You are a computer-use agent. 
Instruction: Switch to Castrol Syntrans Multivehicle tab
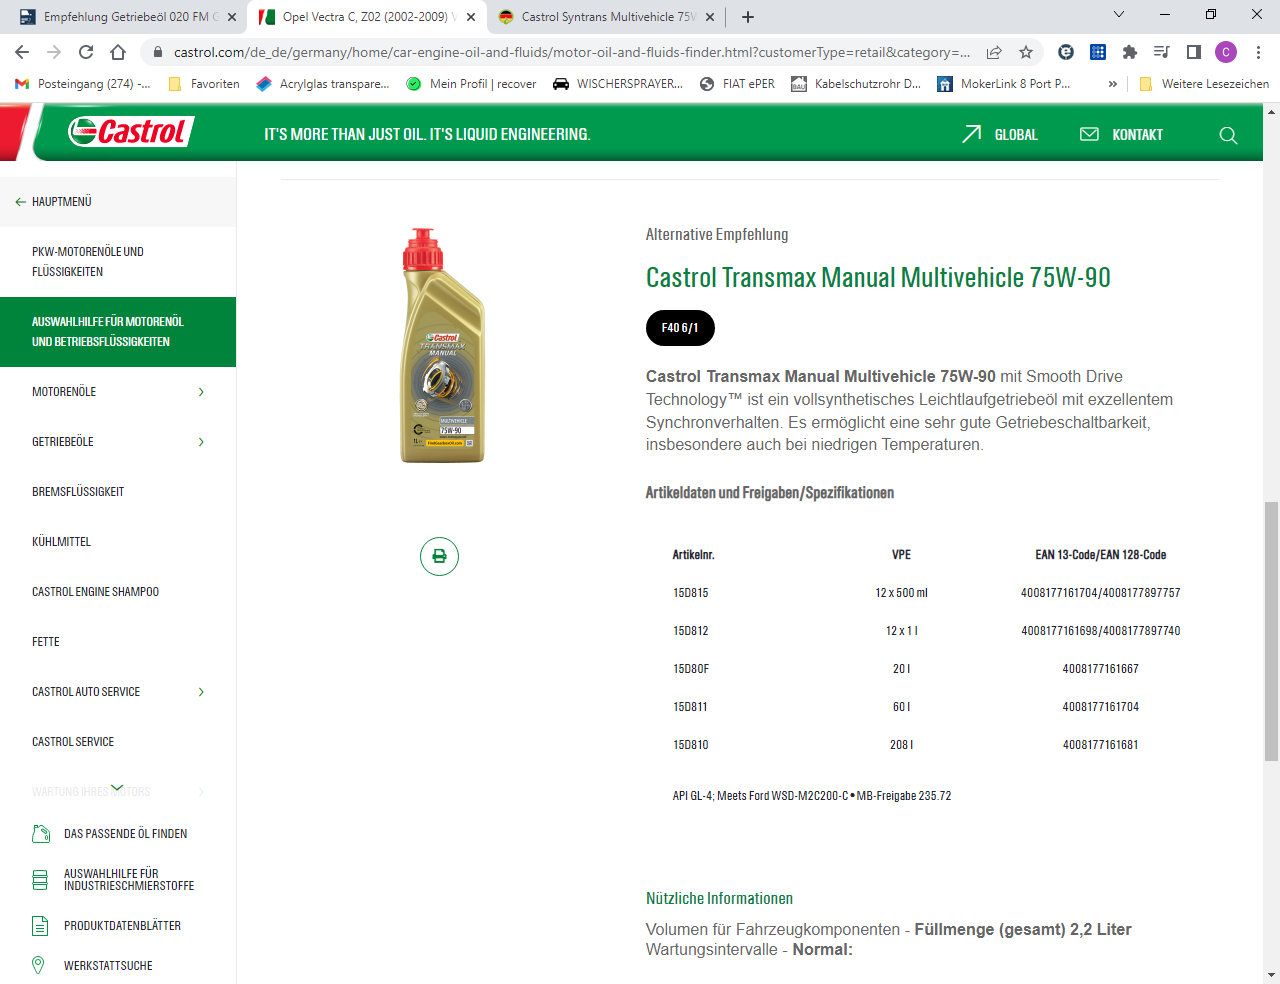point(606,17)
